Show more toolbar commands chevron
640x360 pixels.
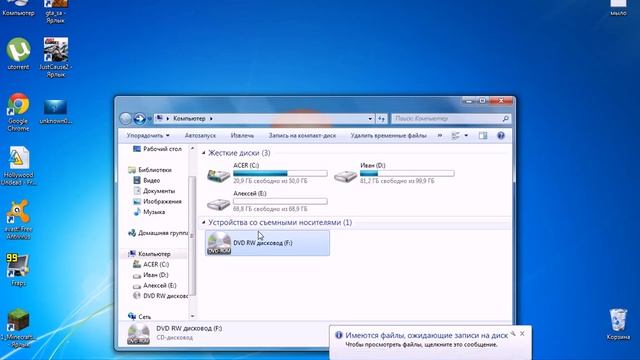[440, 136]
